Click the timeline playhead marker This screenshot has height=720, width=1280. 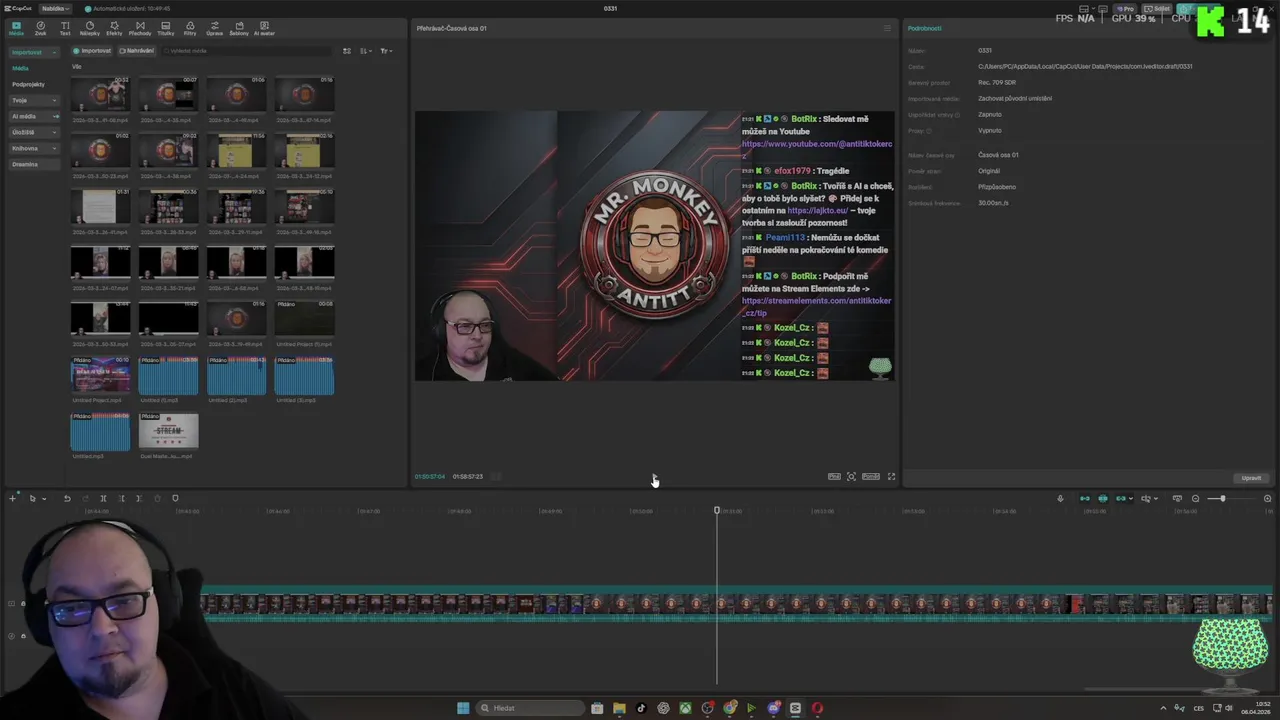(x=716, y=511)
